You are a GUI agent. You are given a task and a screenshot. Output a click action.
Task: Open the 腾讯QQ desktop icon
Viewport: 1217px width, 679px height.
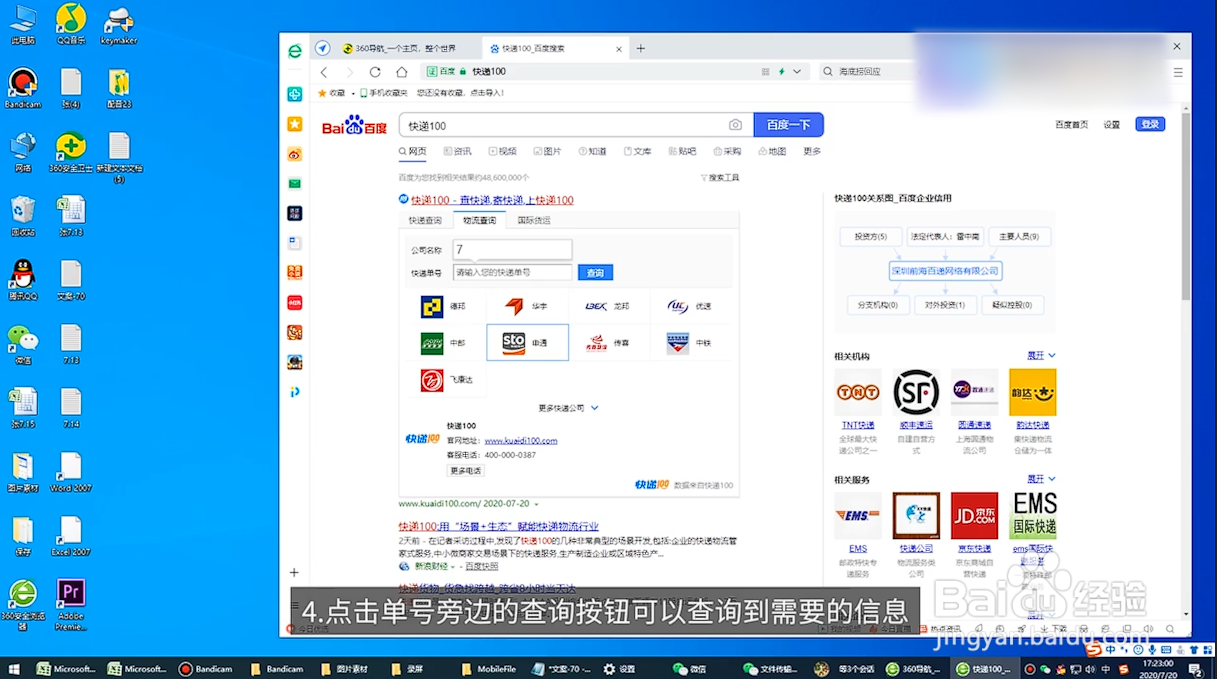click(x=22, y=280)
